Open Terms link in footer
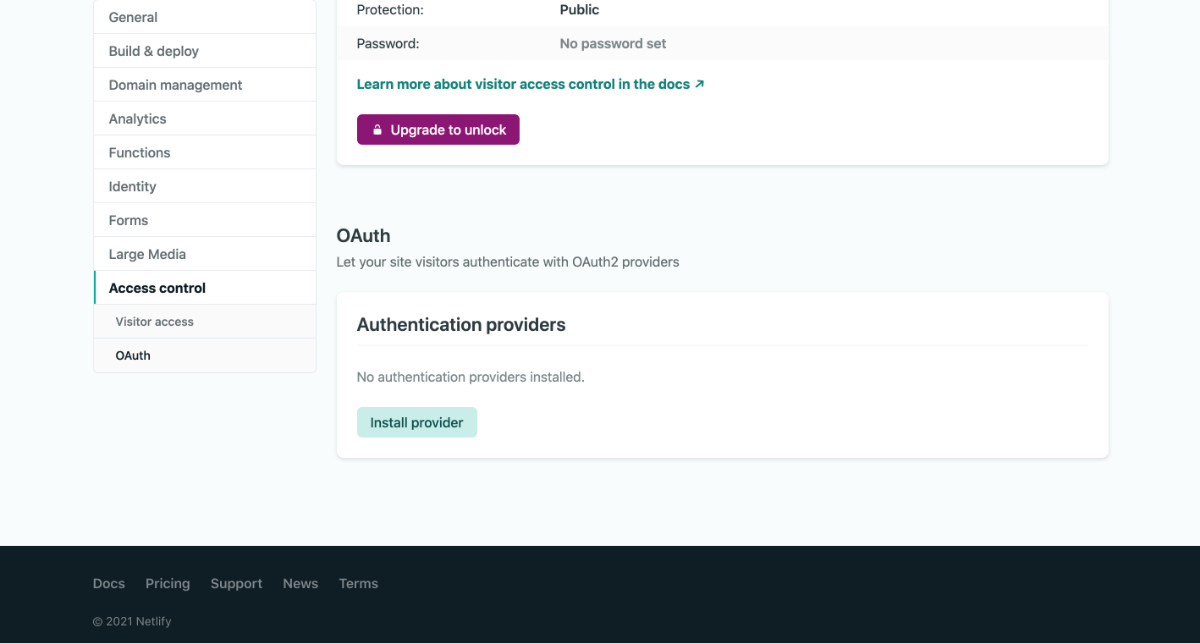 tap(358, 584)
